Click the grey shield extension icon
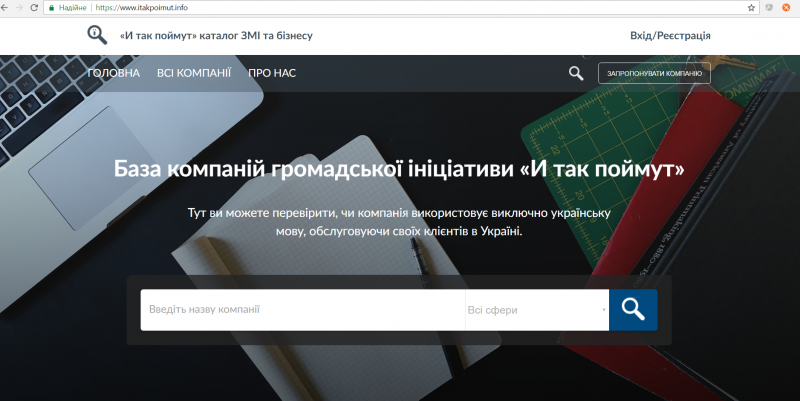 [769, 8]
